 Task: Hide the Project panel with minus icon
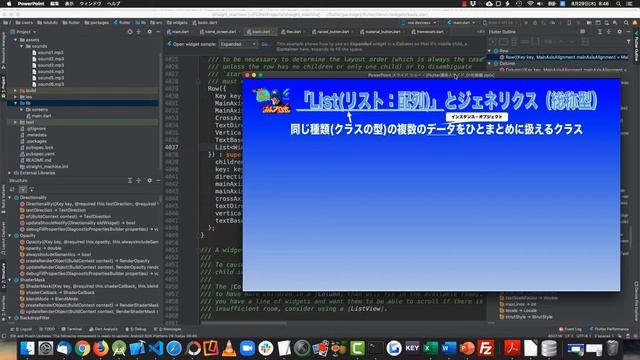pos(158,31)
